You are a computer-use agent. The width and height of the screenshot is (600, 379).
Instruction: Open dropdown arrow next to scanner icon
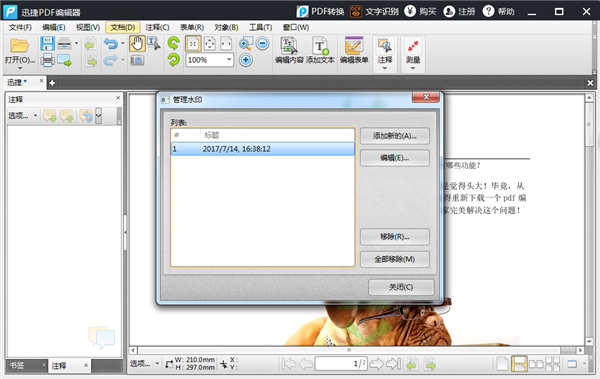tap(77, 43)
